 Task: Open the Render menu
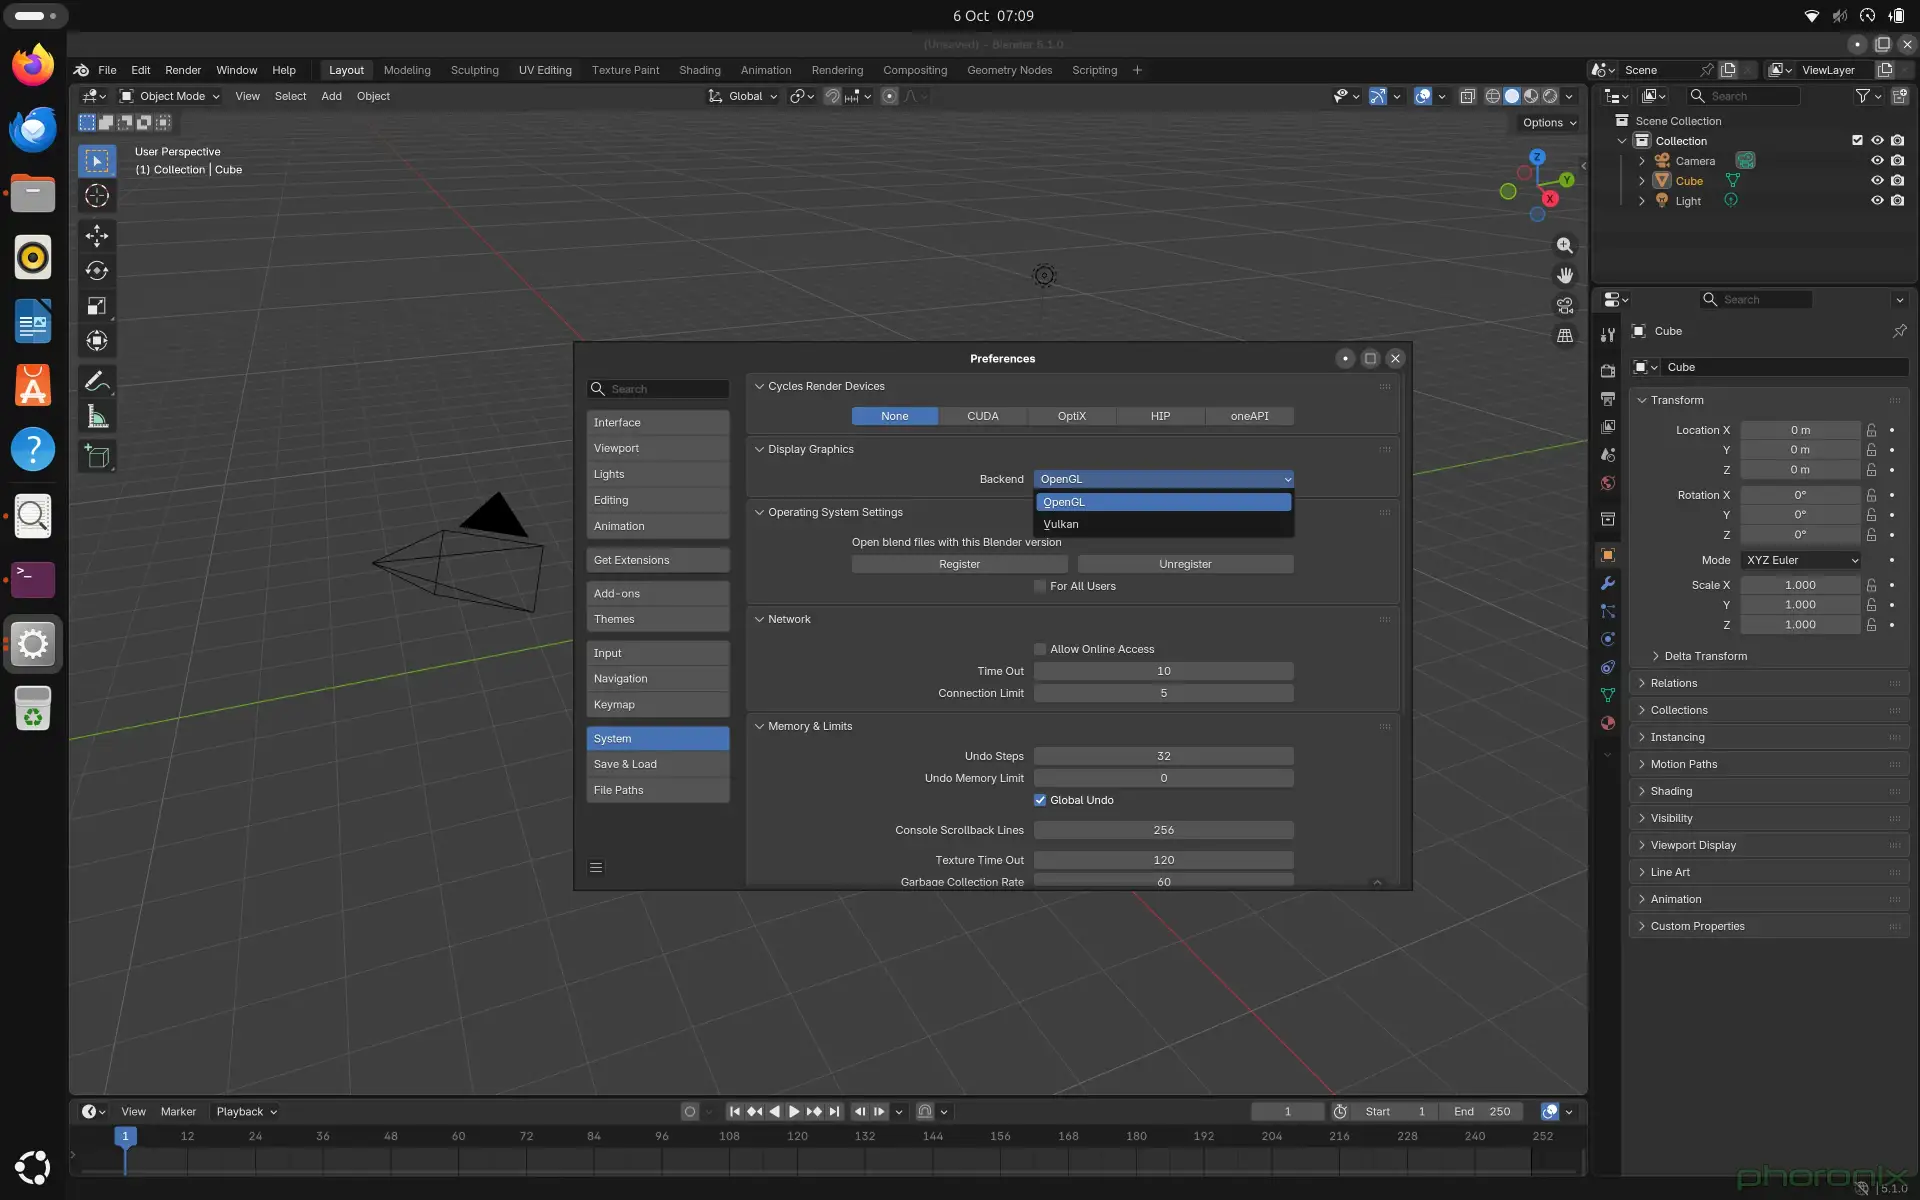(x=183, y=70)
